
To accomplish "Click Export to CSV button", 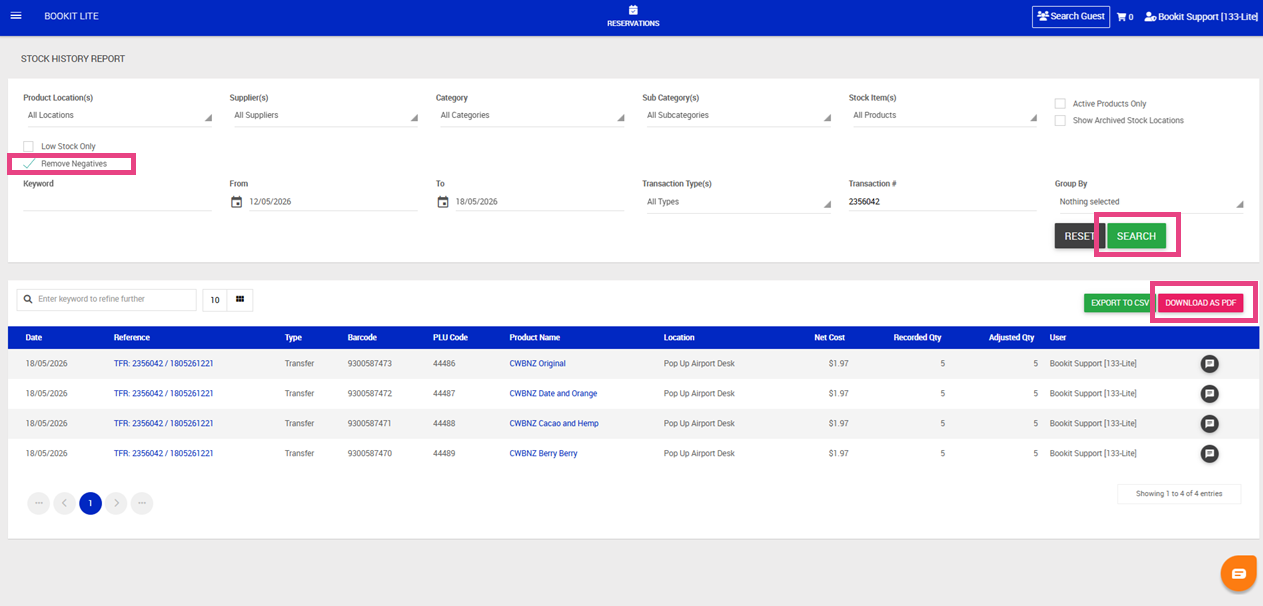I will tap(1119, 303).
